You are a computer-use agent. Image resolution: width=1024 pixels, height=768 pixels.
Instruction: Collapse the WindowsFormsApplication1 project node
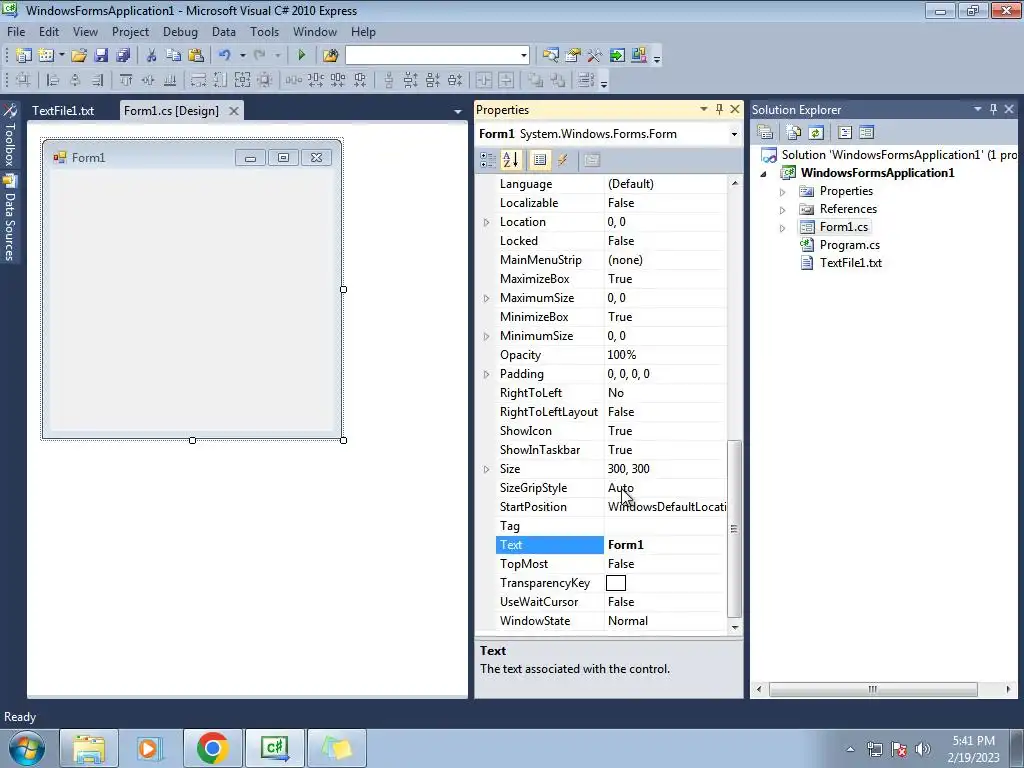click(x=763, y=174)
